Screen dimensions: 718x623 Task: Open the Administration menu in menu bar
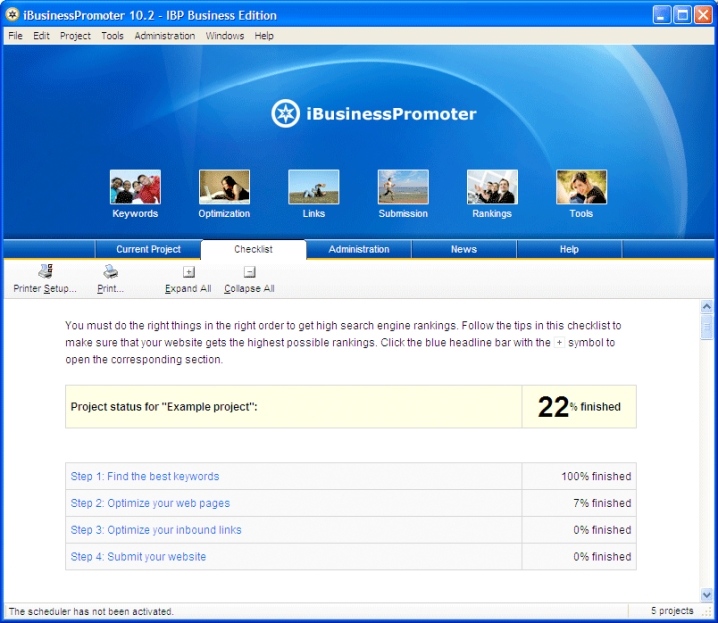(x=165, y=36)
